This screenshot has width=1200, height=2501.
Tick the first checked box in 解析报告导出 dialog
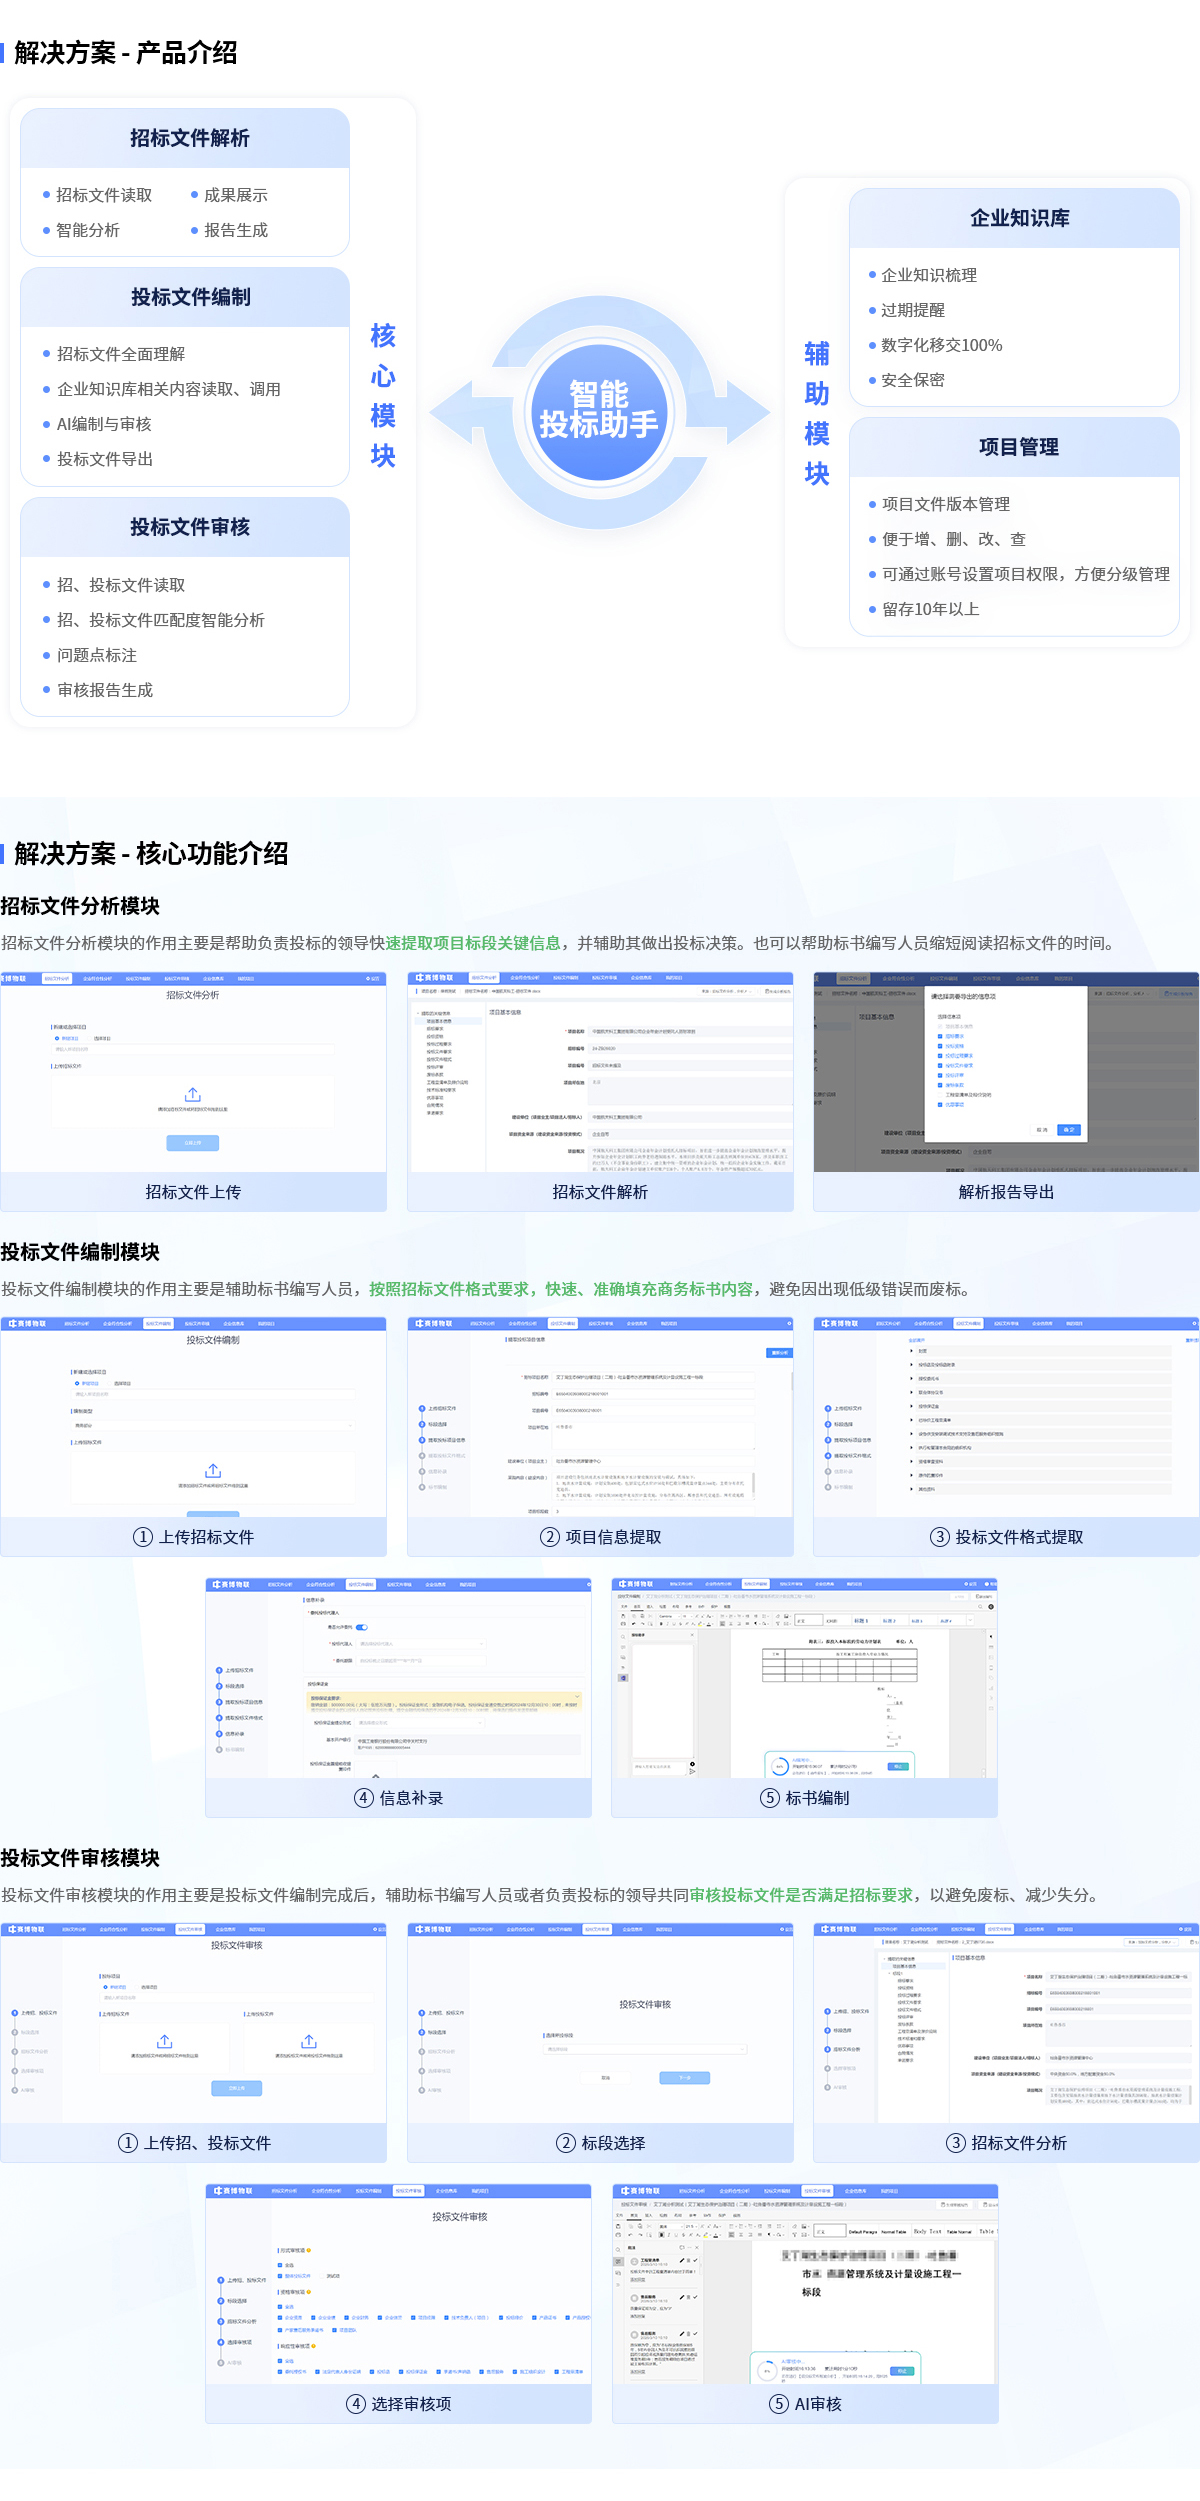pyautogui.click(x=940, y=1036)
